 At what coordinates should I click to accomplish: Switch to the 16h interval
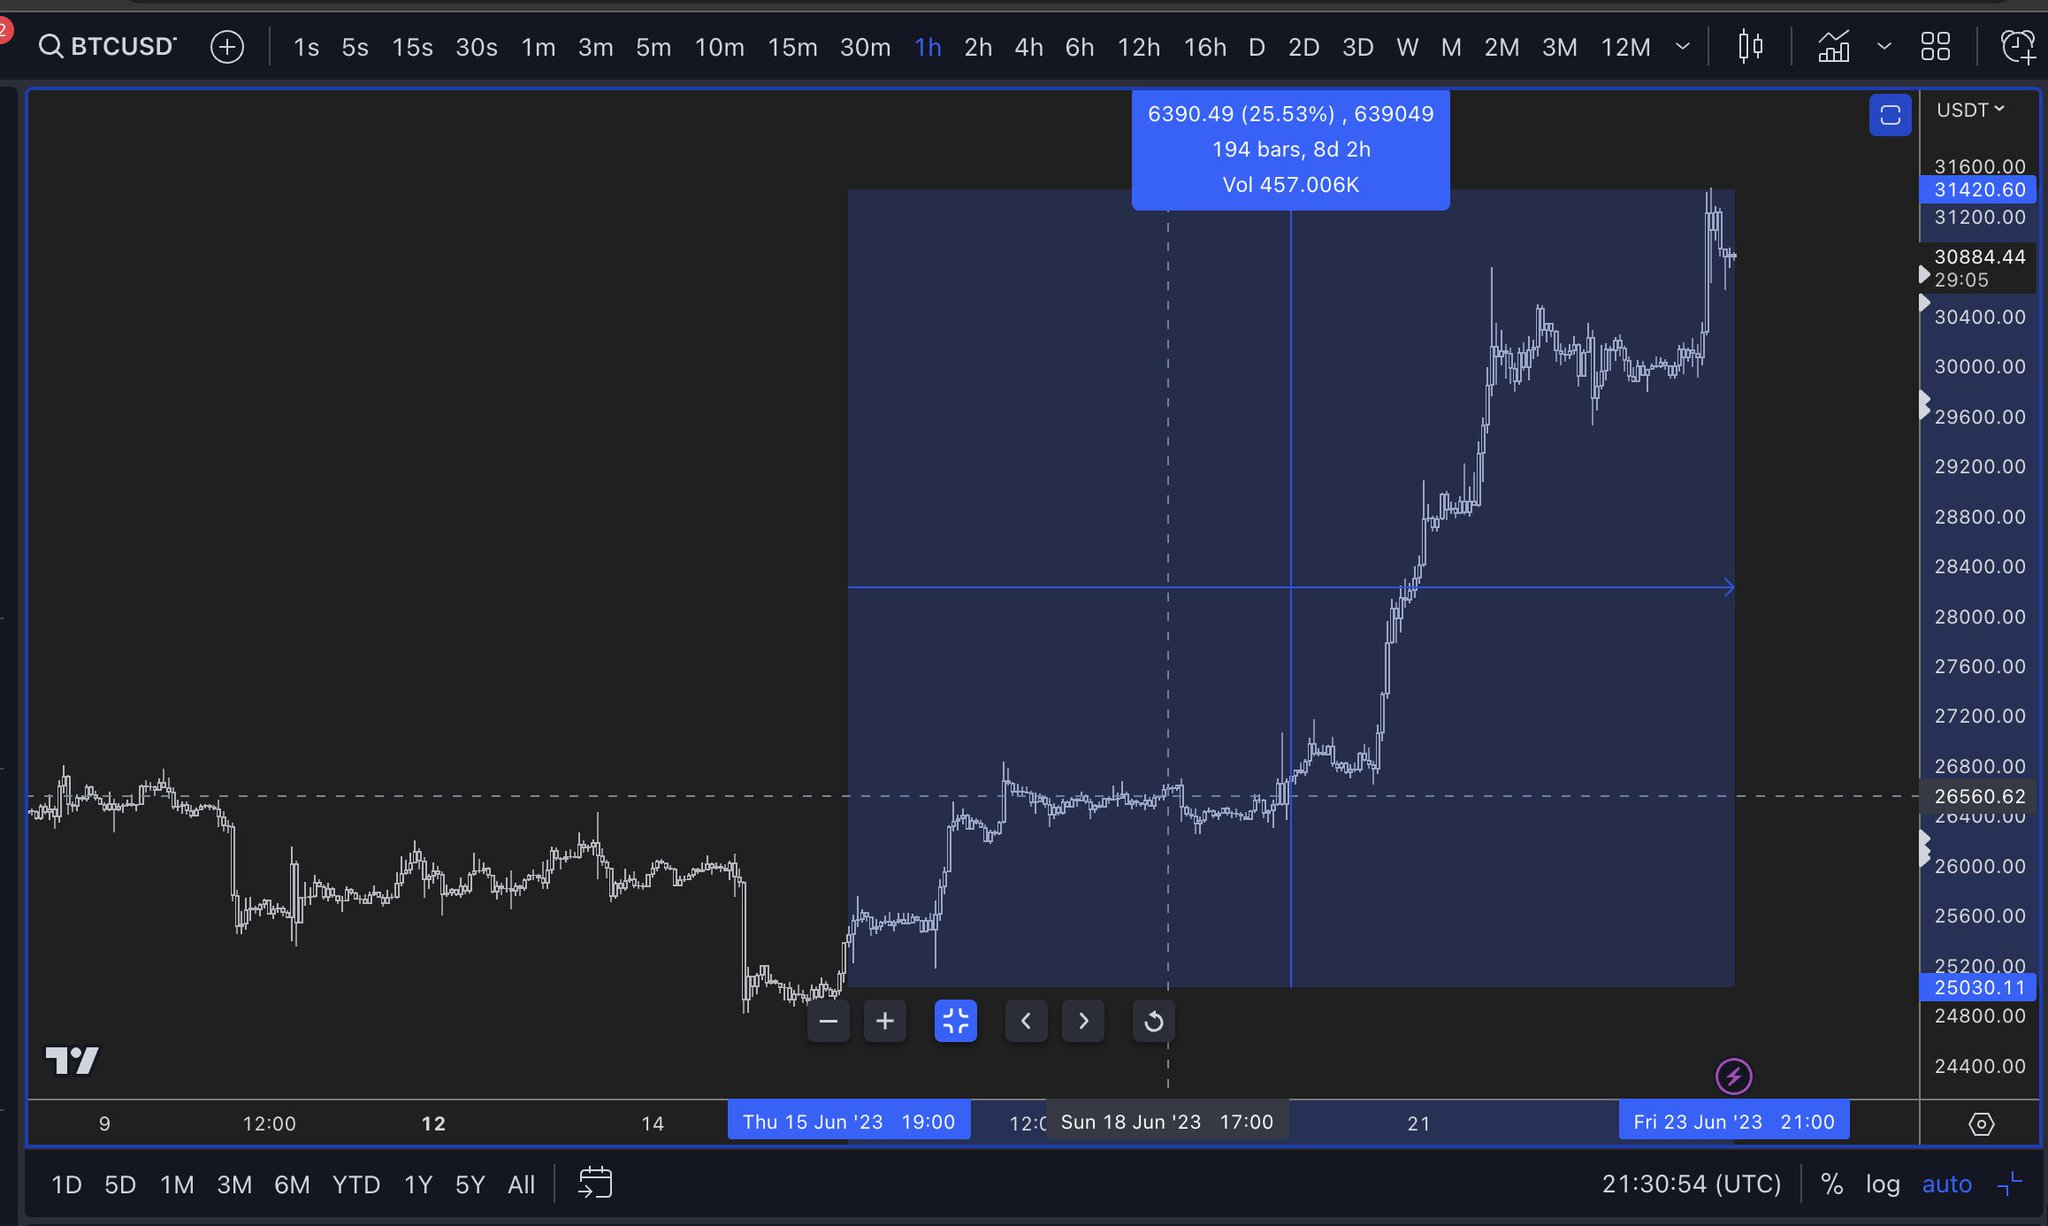pyautogui.click(x=1205, y=47)
